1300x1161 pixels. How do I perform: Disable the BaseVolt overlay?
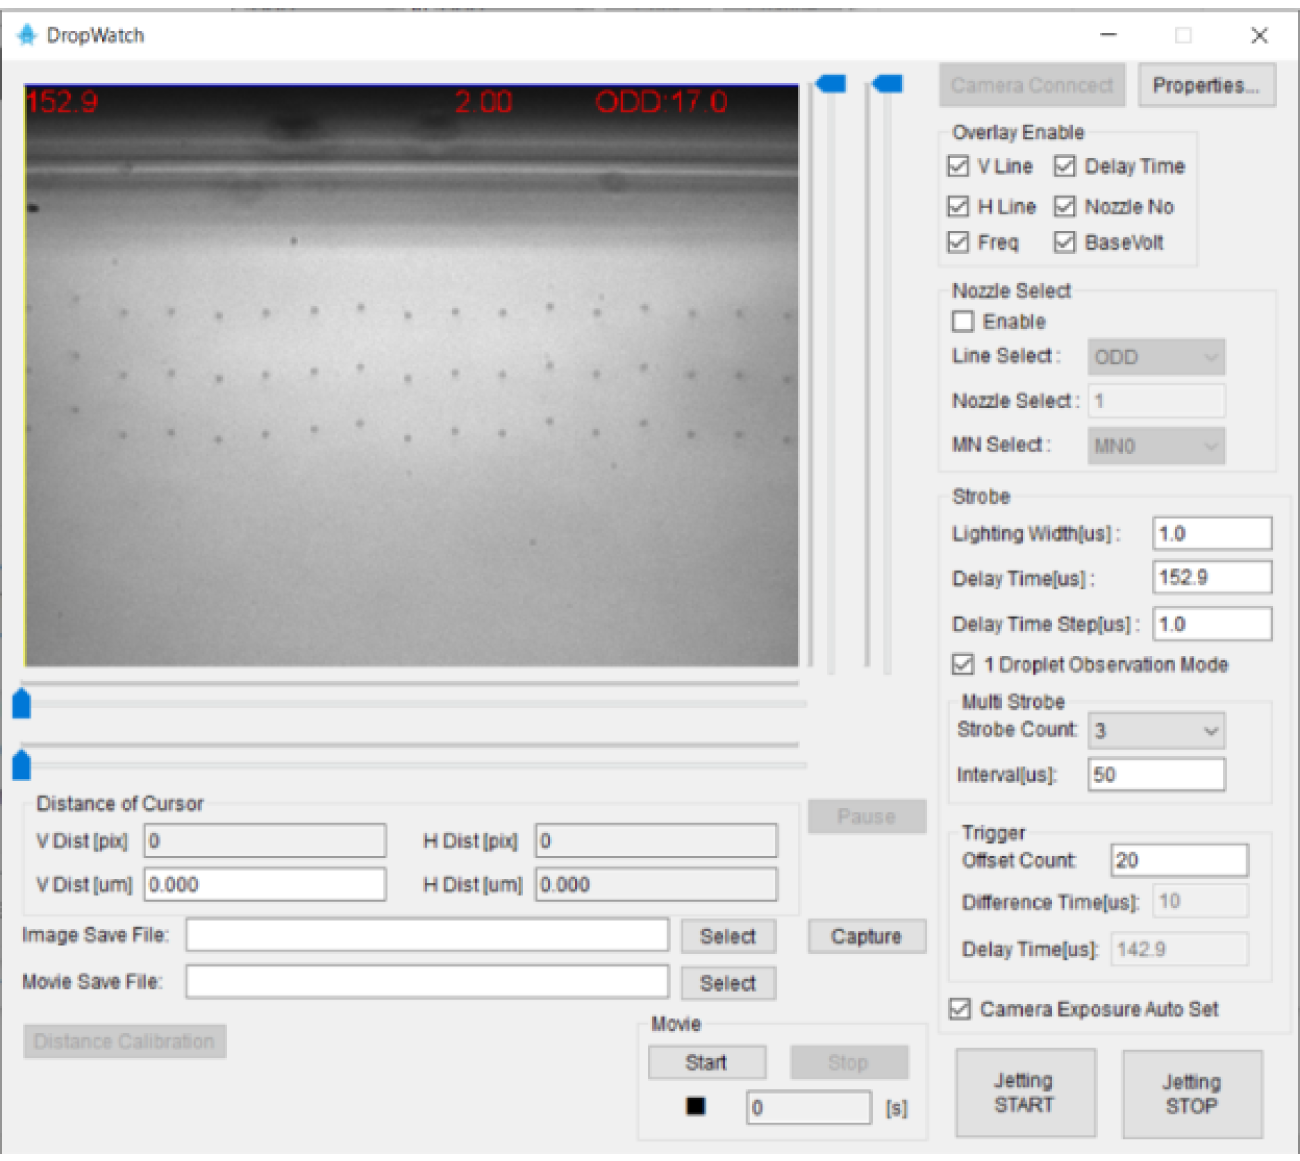pyautogui.click(x=1063, y=243)
